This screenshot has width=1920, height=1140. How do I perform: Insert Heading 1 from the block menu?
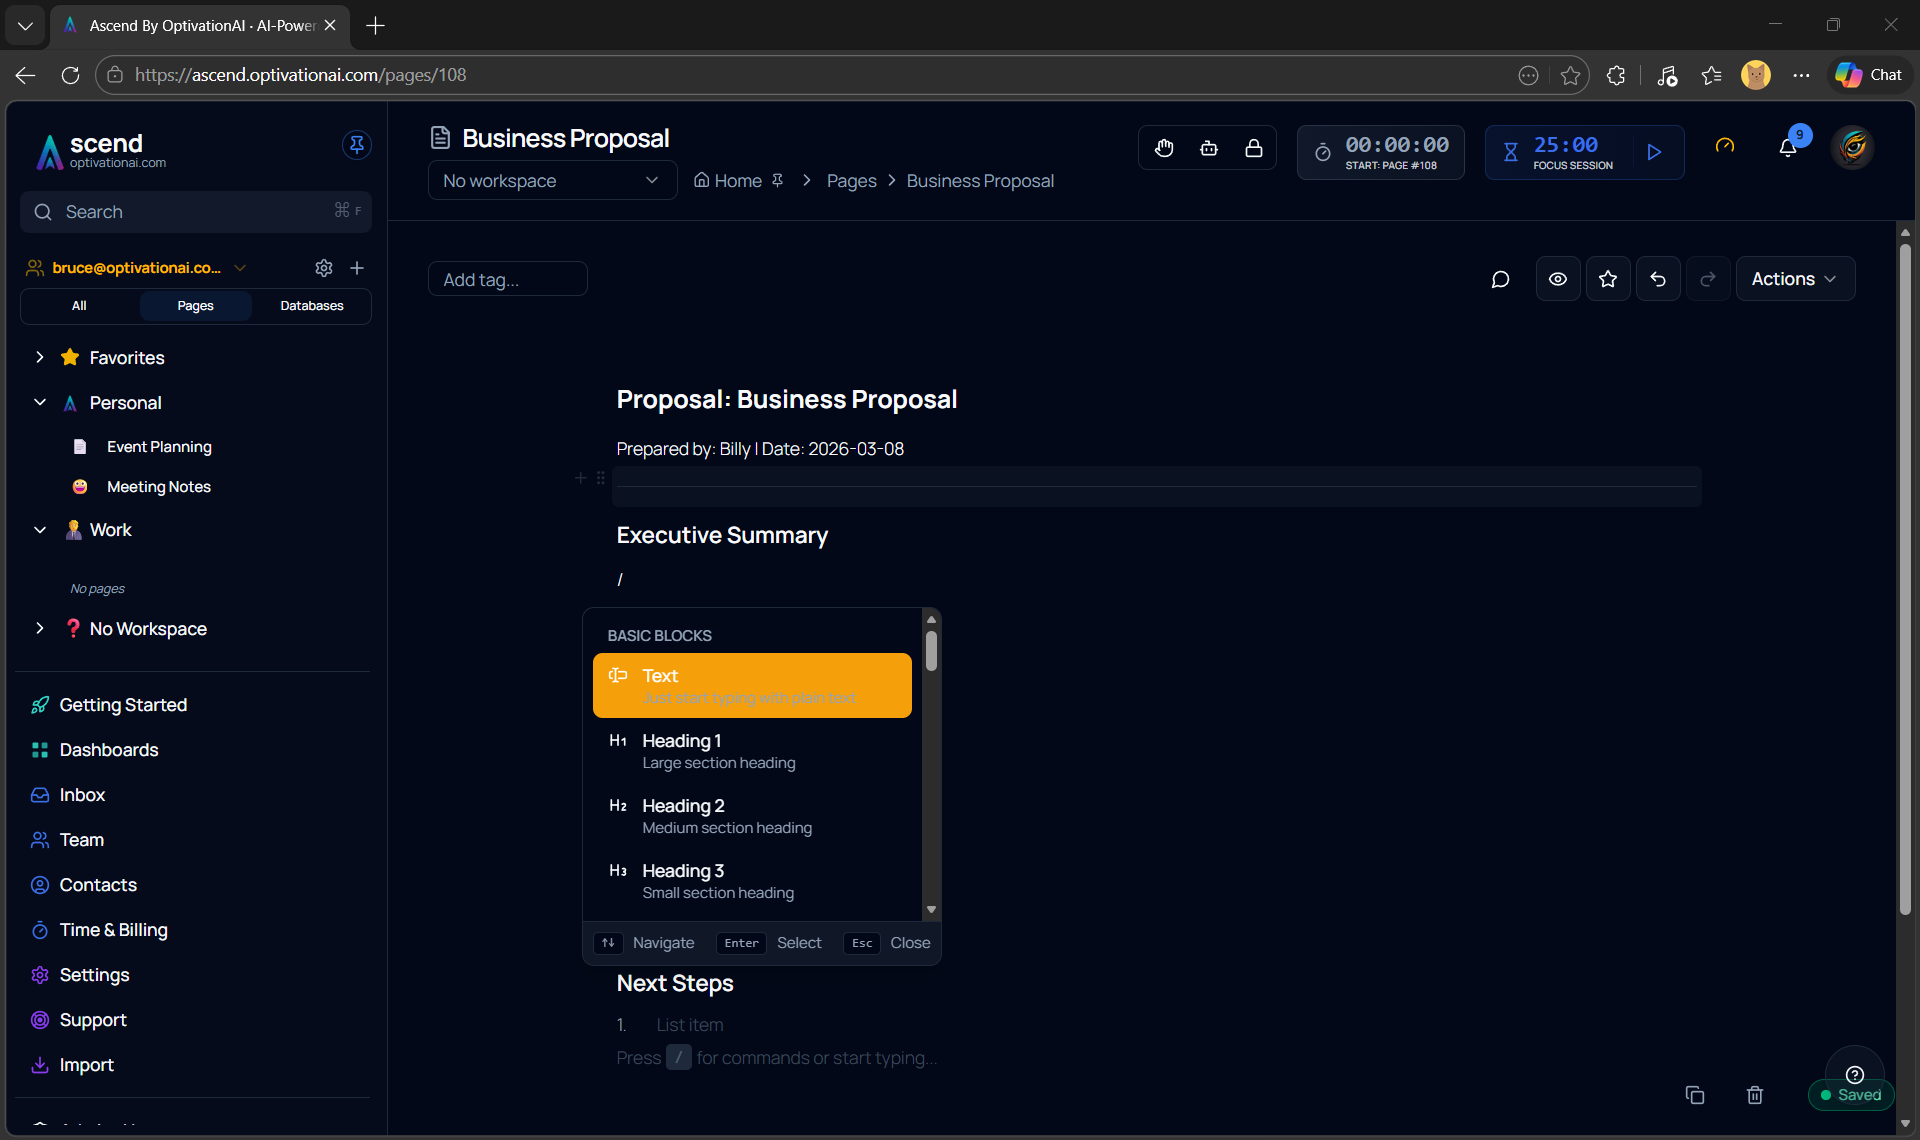[x=752, y=750]
